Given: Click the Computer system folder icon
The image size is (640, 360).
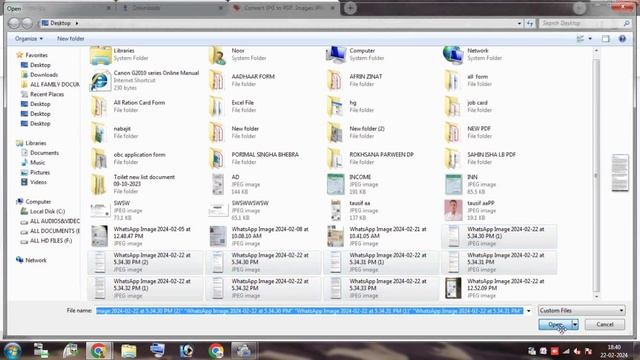Looking at the screenshot, I should 336,55.
